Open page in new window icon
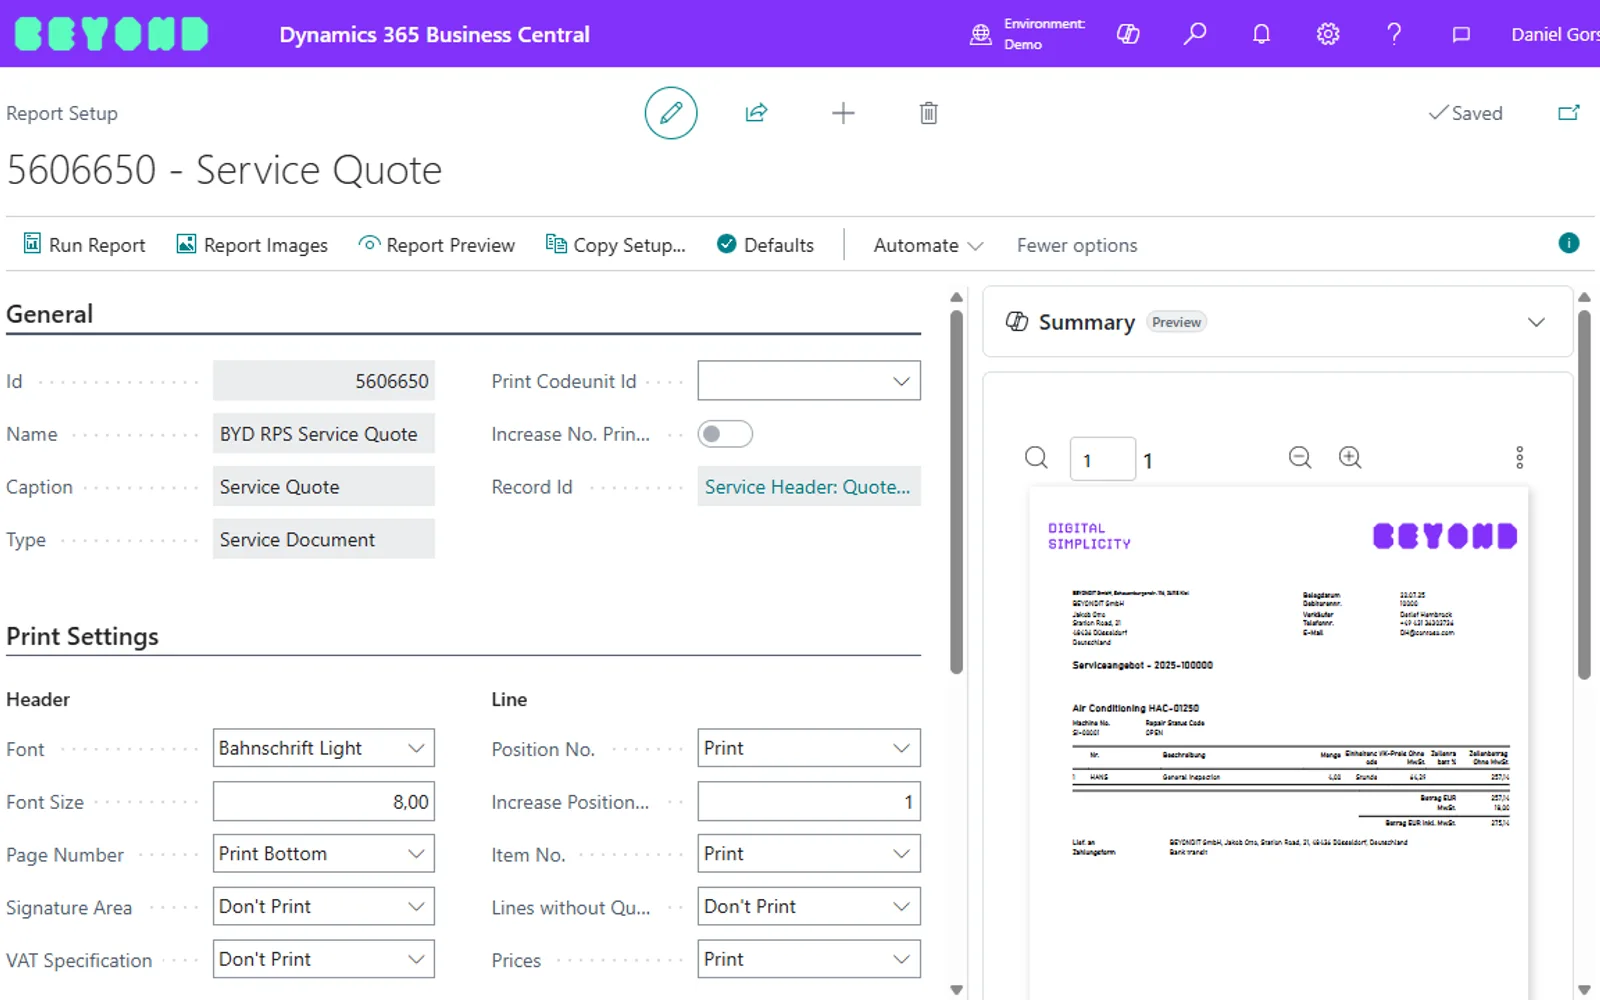This screenshot has height=1000, width=1600. 1569,113
